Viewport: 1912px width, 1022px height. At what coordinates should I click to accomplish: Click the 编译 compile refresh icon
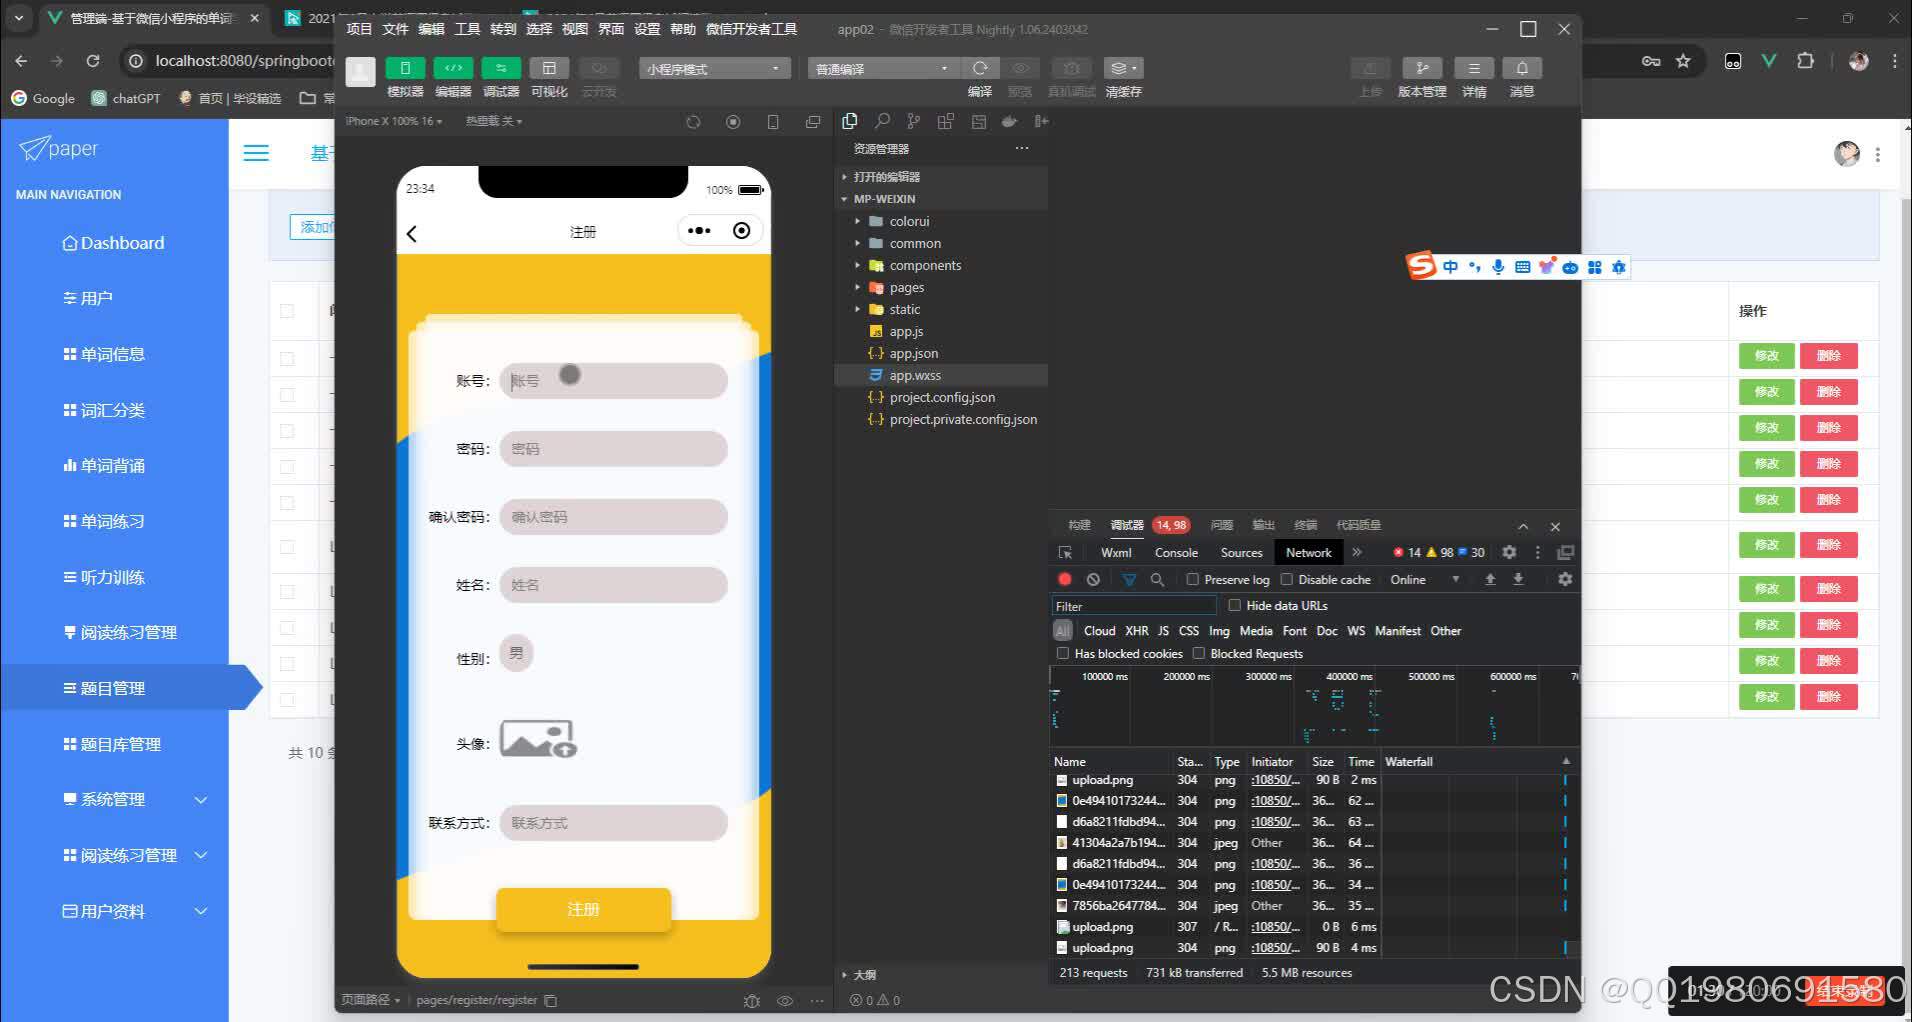[x=980, y=68]
